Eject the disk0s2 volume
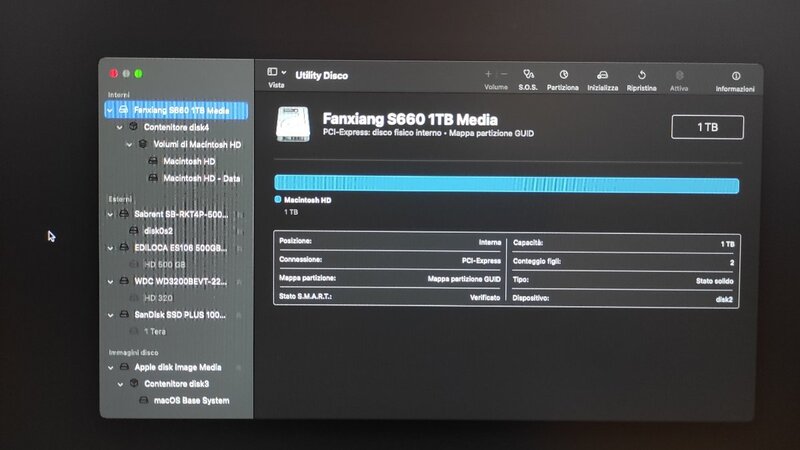The height and width of the screenshot is (450, 800). 240,232
